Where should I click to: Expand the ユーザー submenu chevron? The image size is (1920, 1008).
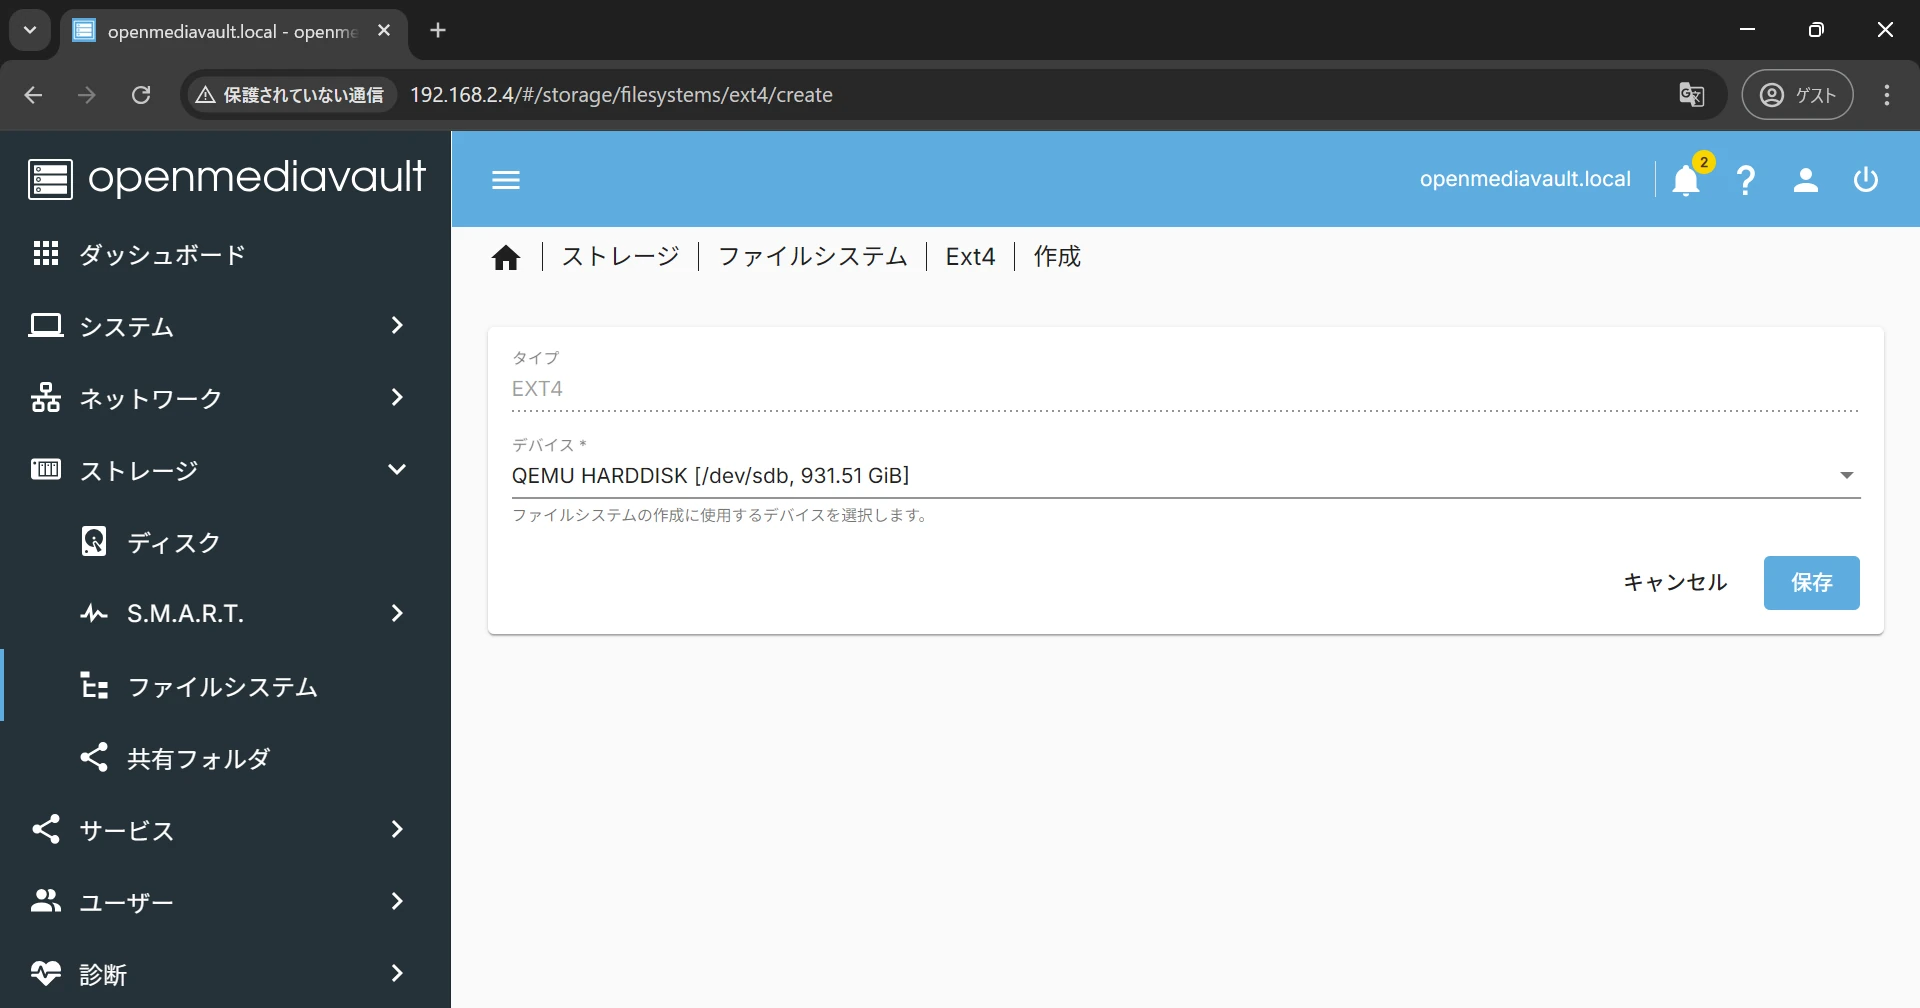click(397, 902)
